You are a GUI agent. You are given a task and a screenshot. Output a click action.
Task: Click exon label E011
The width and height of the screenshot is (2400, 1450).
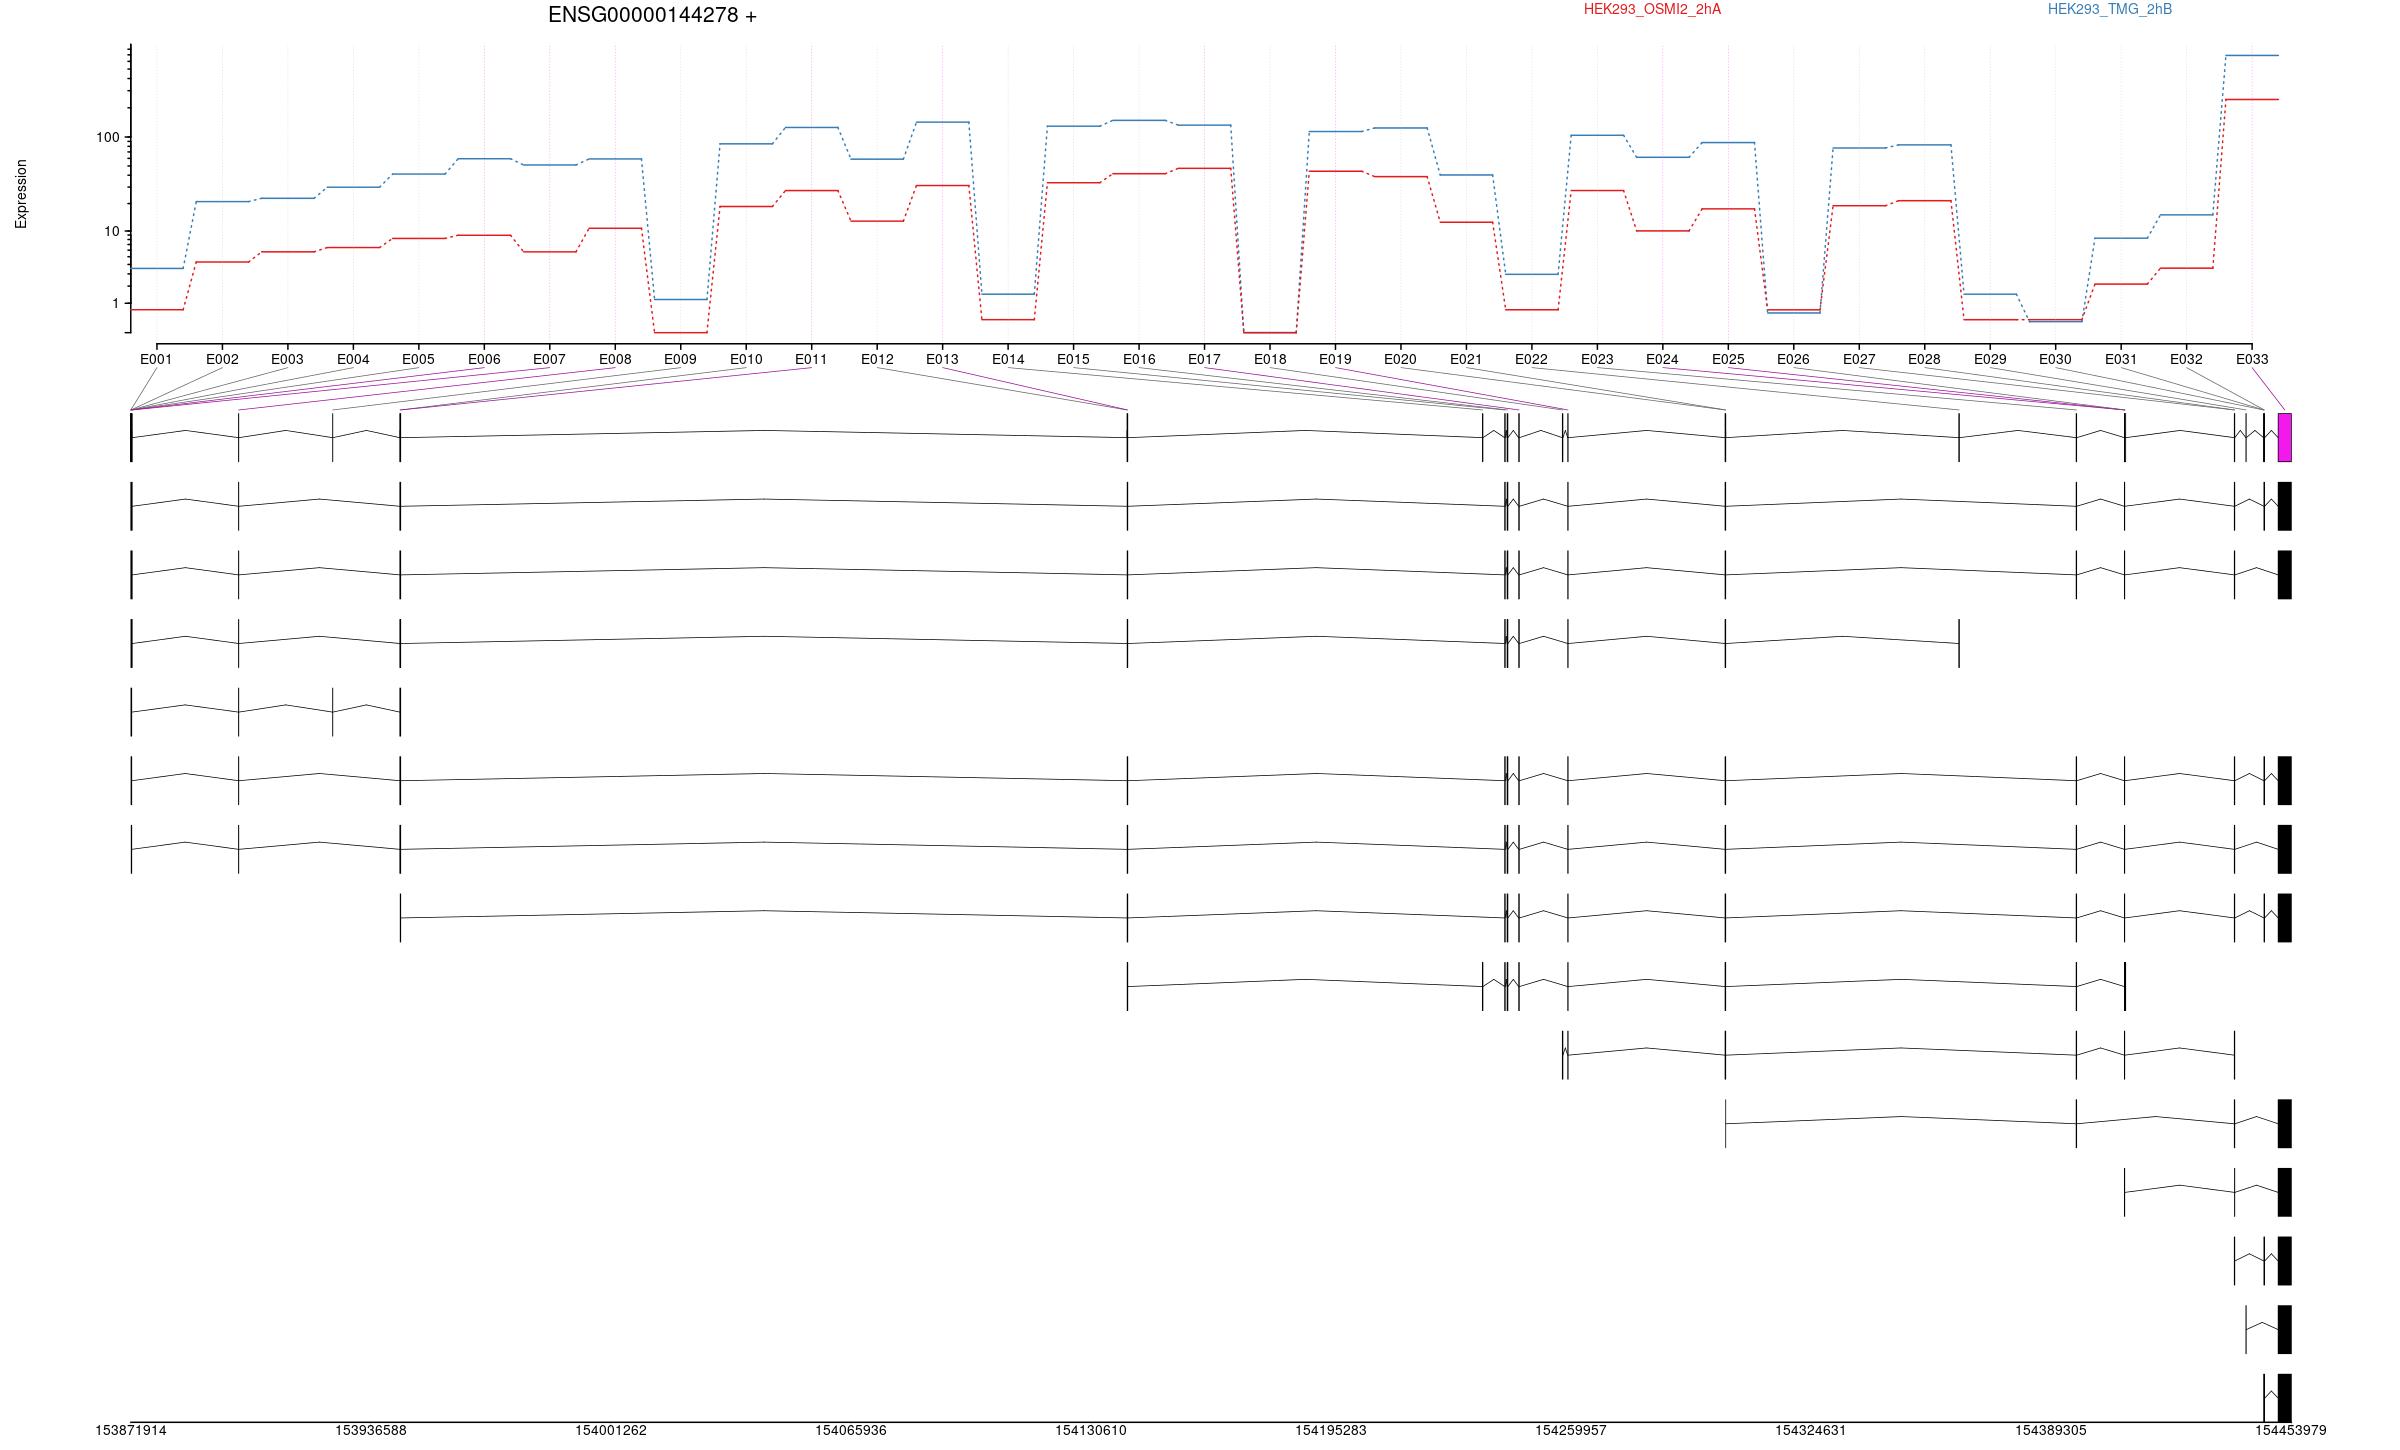click(x=811, y=359)
